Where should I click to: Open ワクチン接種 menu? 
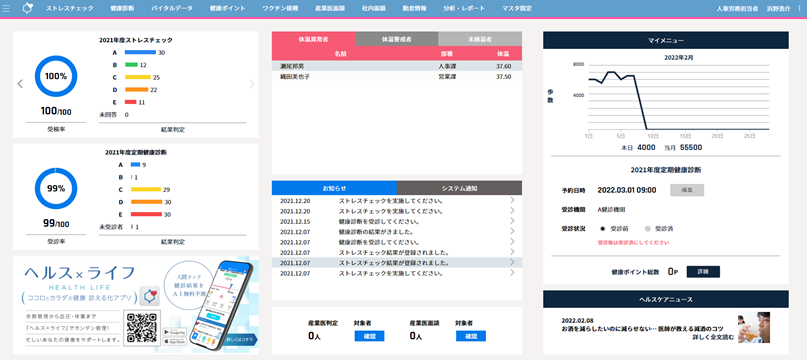(280, 9)
